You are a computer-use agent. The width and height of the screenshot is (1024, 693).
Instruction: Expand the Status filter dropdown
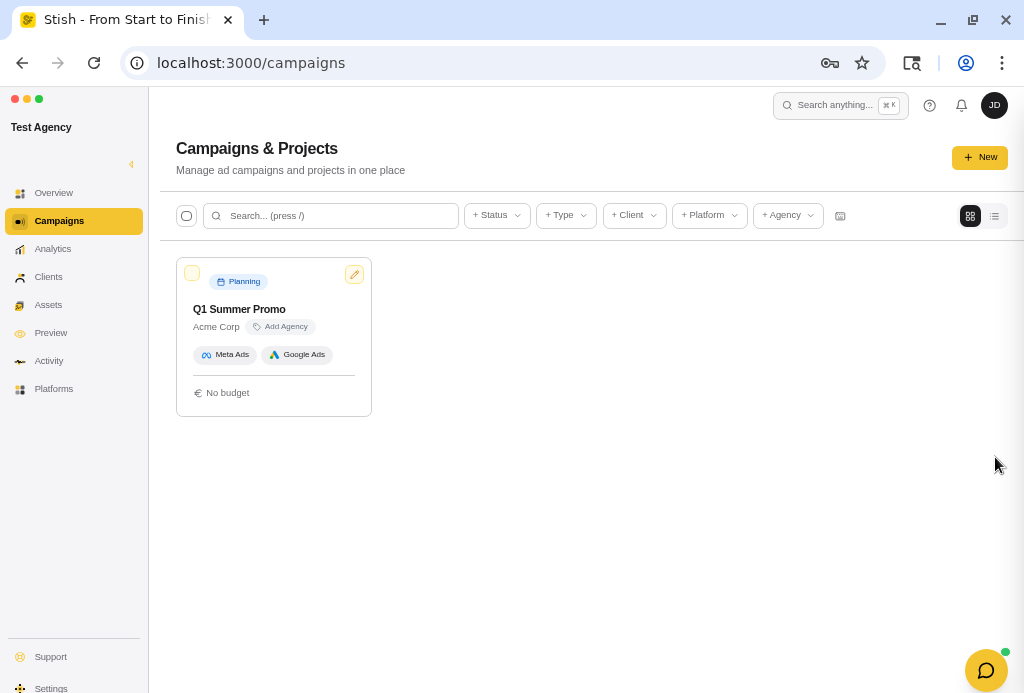[497, 216]
